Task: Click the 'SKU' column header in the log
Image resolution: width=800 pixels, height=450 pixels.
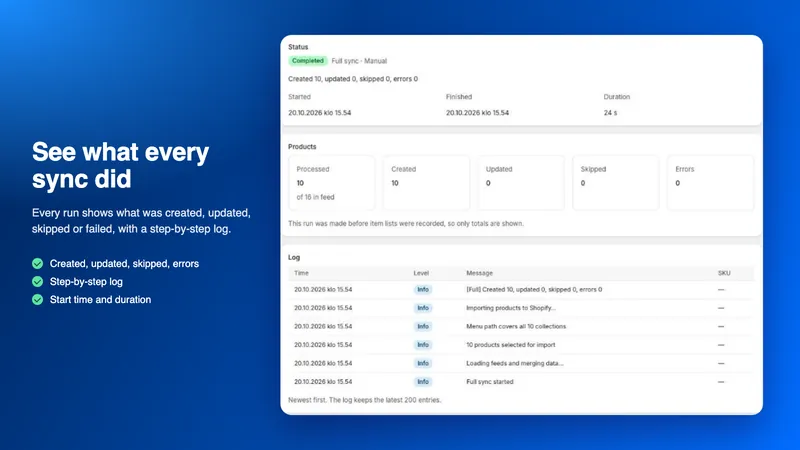Action: 724,273
